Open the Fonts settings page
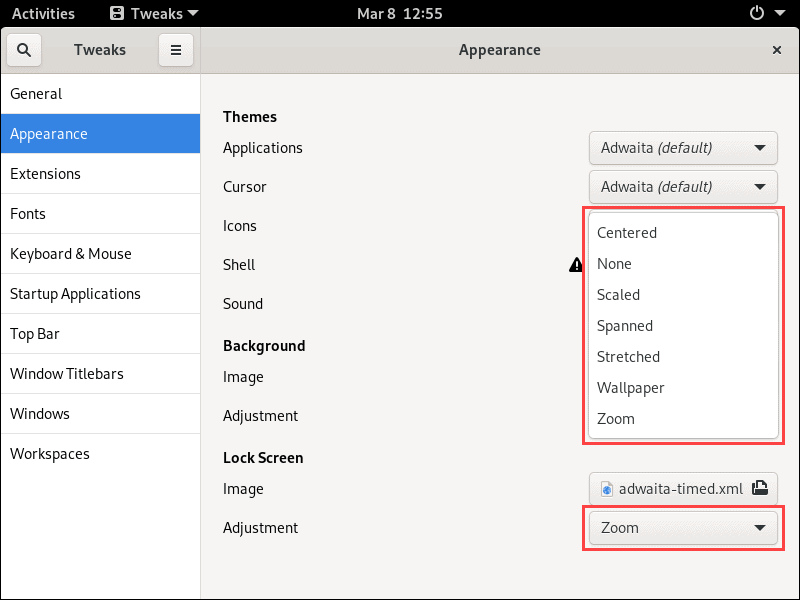 [x=101, y=214]
